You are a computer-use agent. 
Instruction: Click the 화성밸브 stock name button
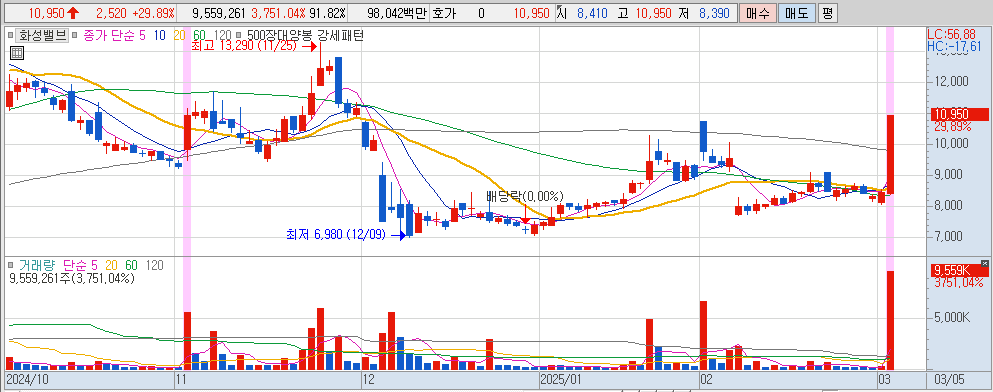pos(41,35)
